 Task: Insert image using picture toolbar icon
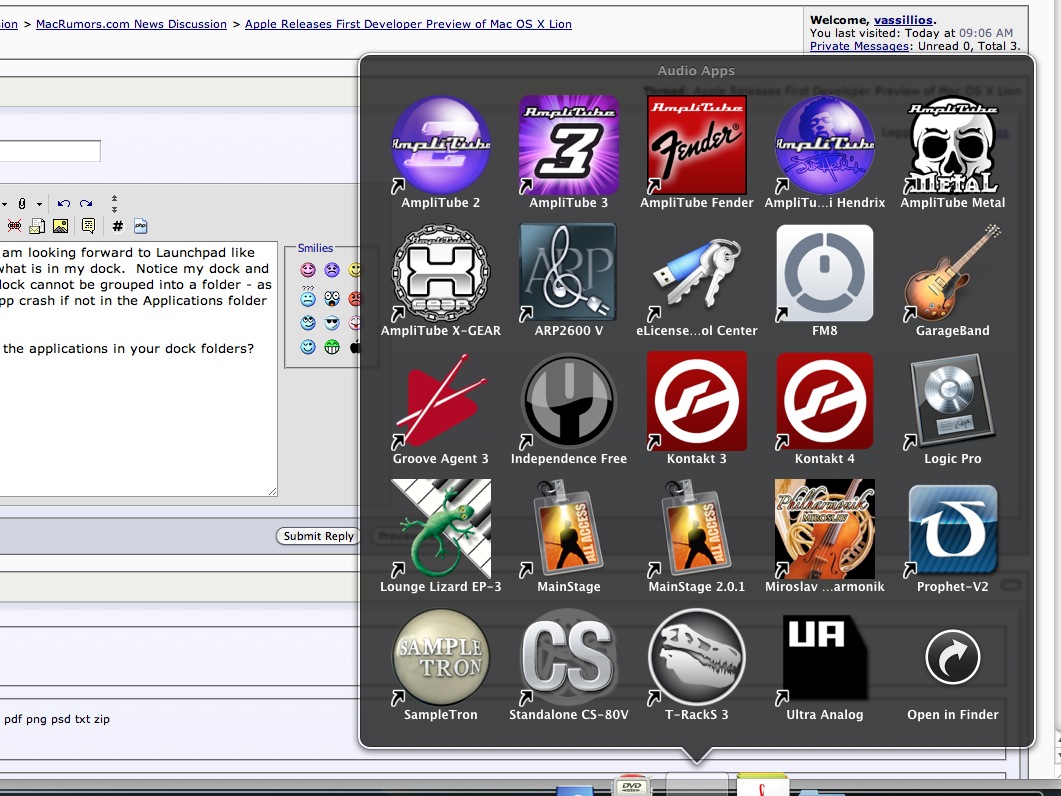click(60, 226)
